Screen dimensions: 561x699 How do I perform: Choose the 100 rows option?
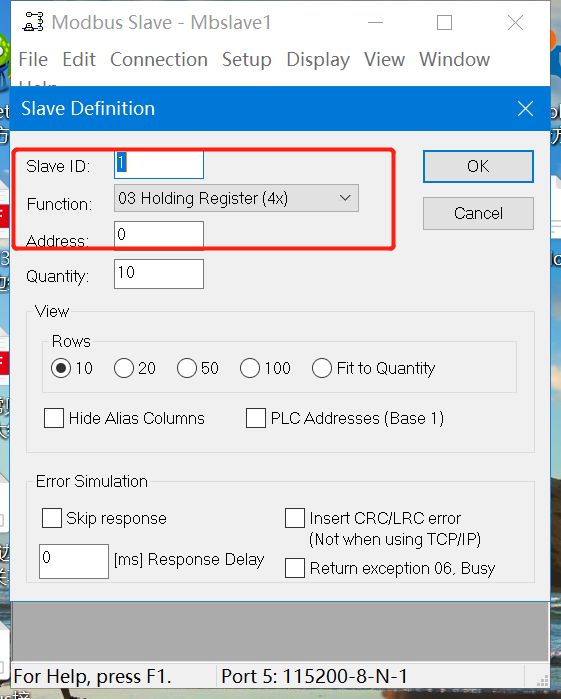[x=250, y=368]
